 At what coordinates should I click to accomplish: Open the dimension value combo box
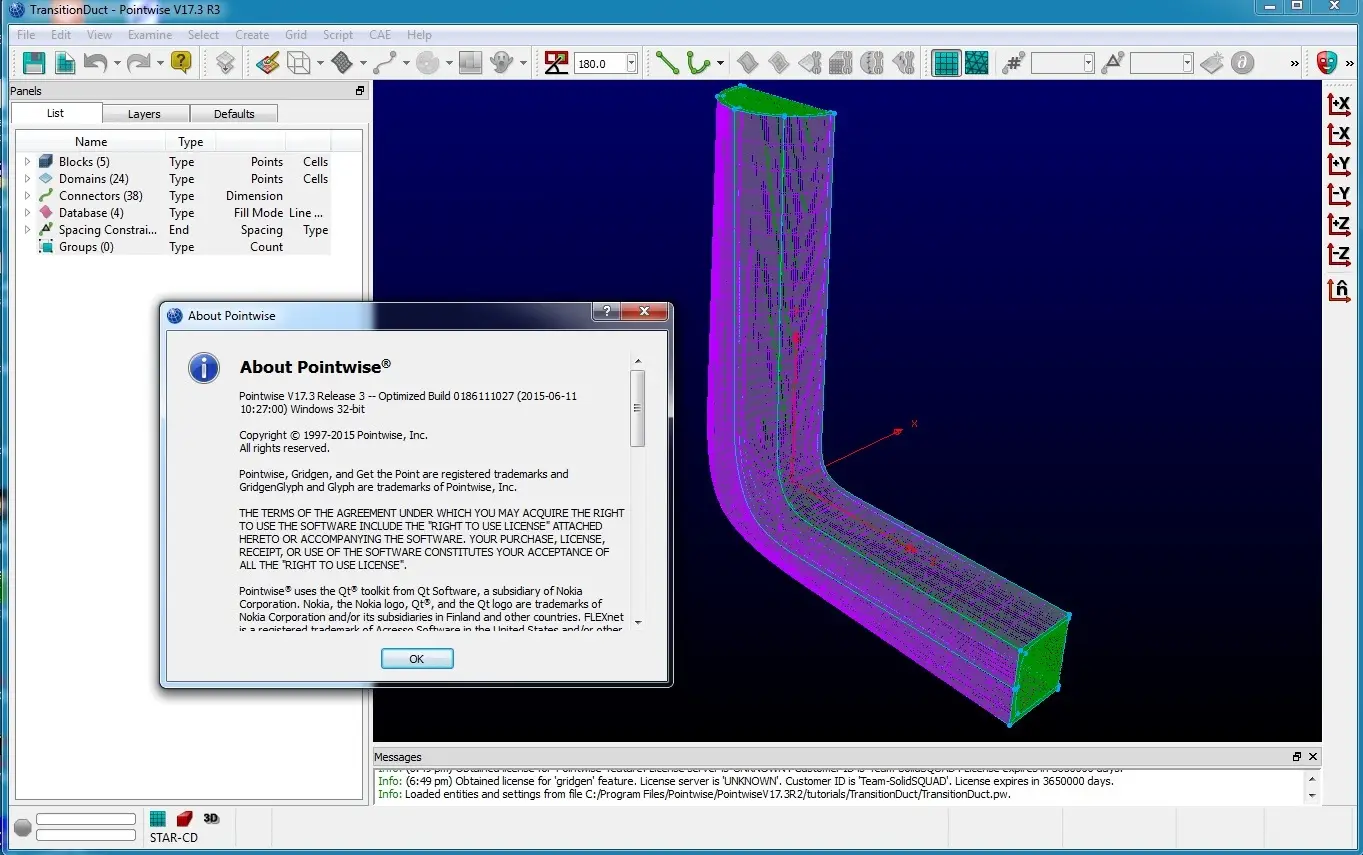point(1063,63)
